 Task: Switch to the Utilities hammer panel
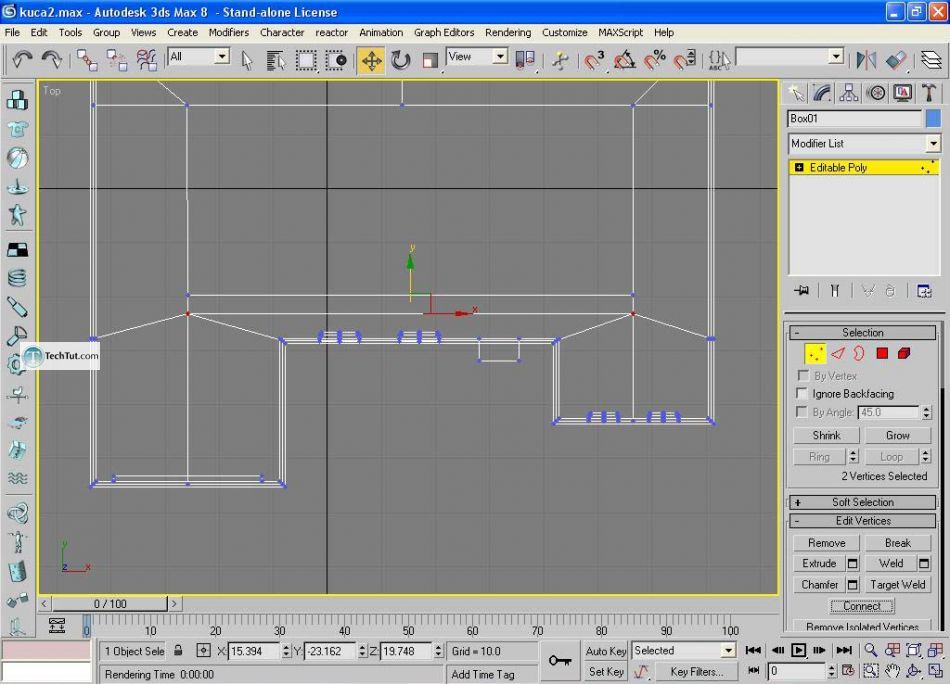[x=928, y=93]
